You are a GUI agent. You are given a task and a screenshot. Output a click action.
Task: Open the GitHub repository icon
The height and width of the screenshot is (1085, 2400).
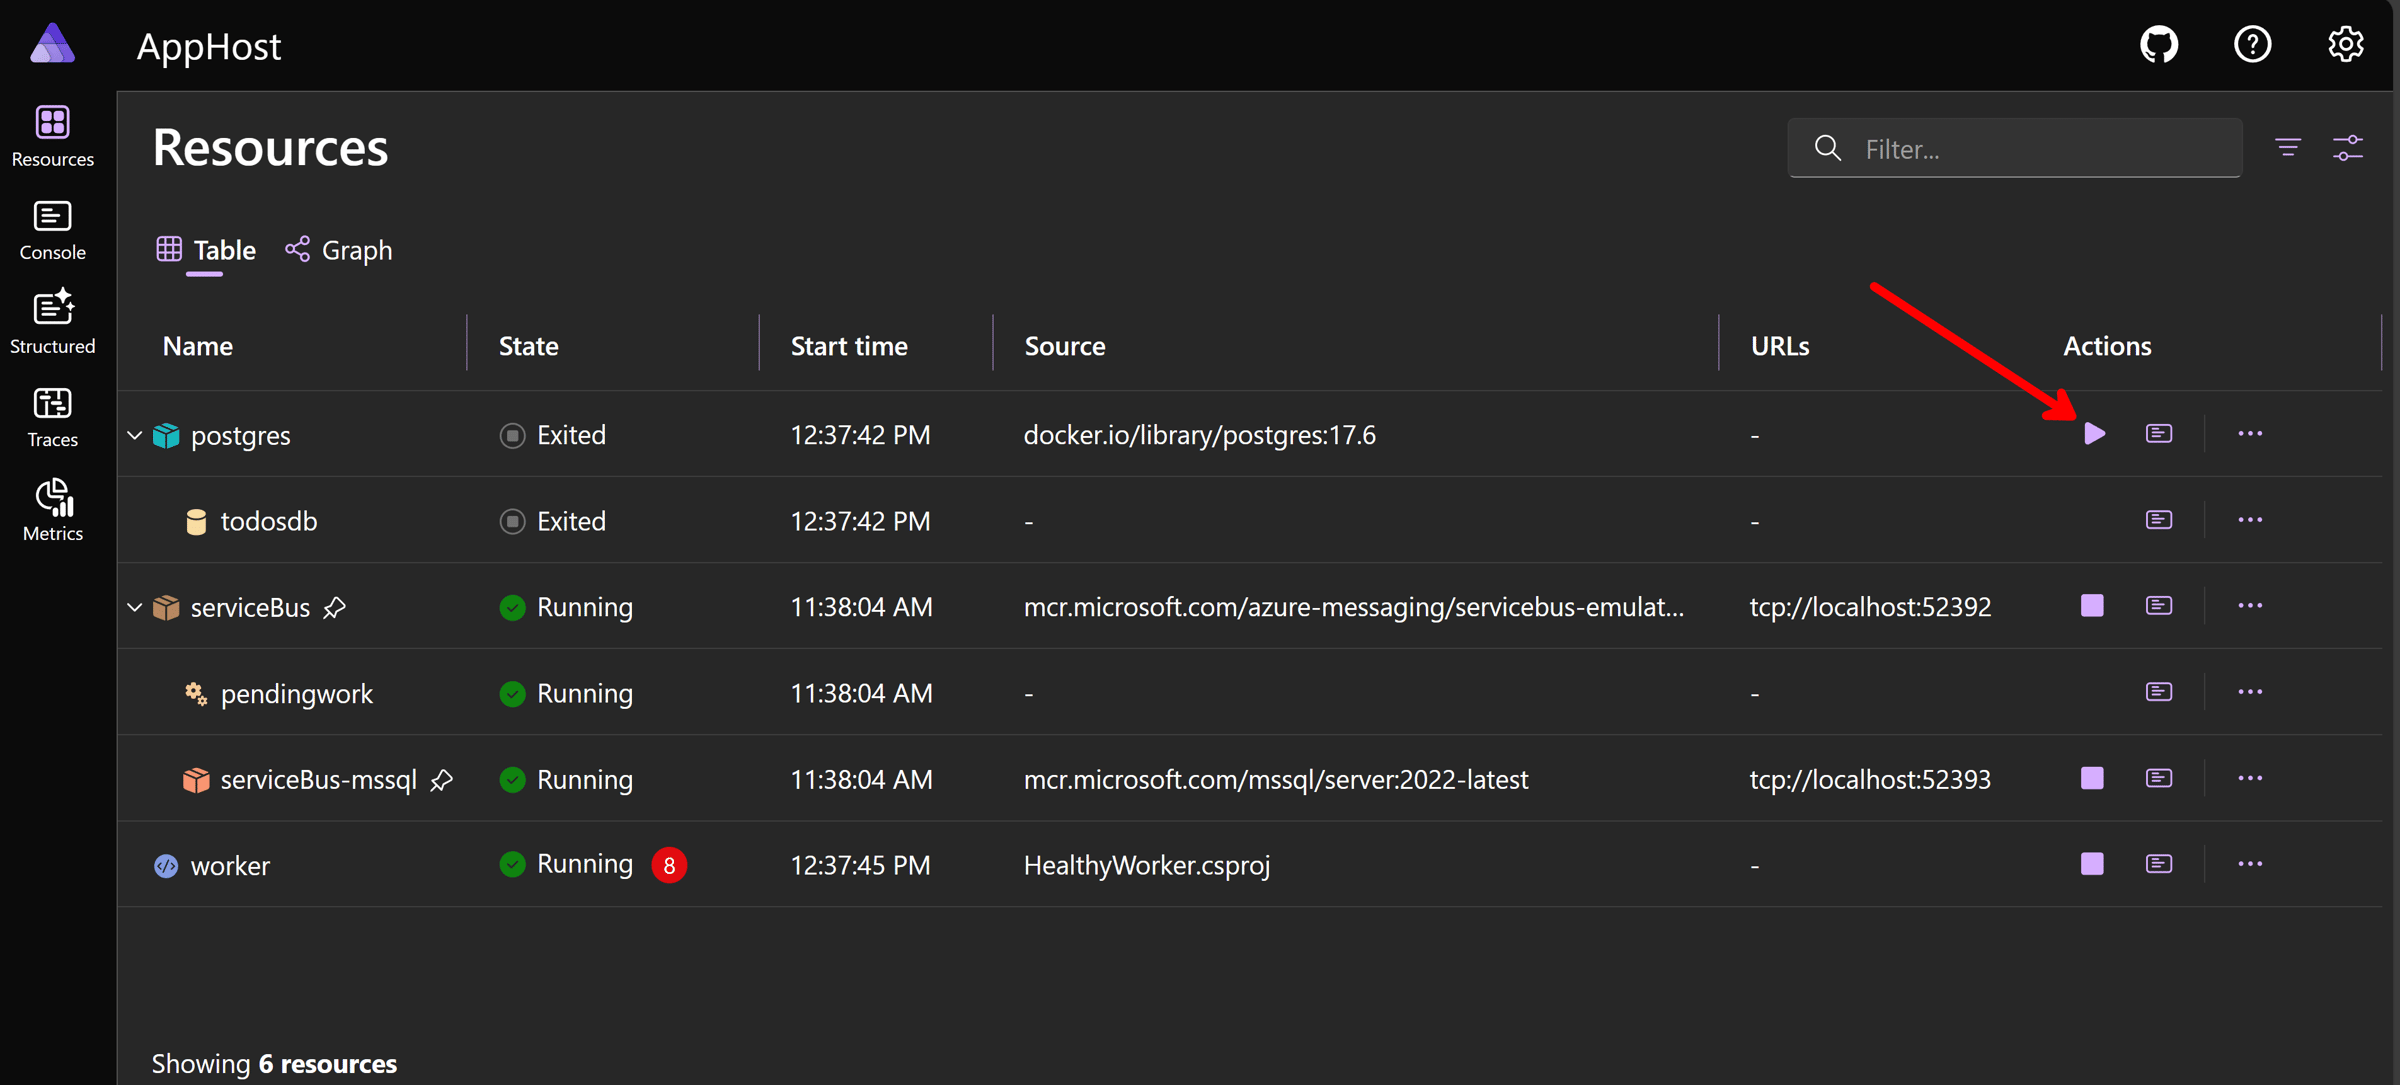click(x=2159, y=45)
